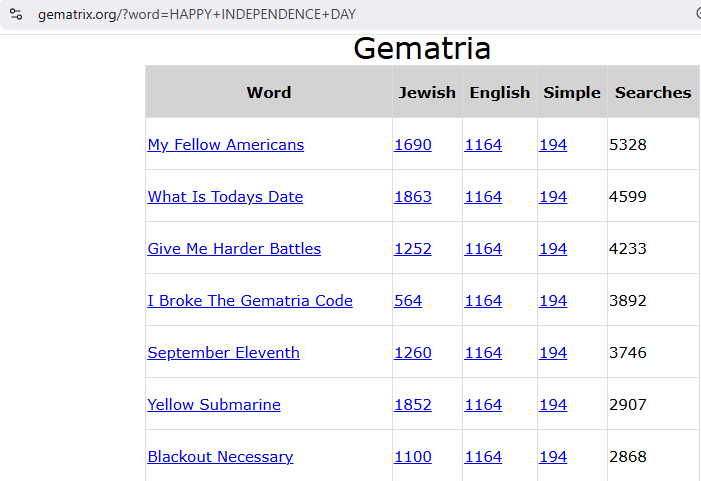This screenshot has height=481, width=701.
Task: Click Jewish value 564
Action: click(408, 300)
